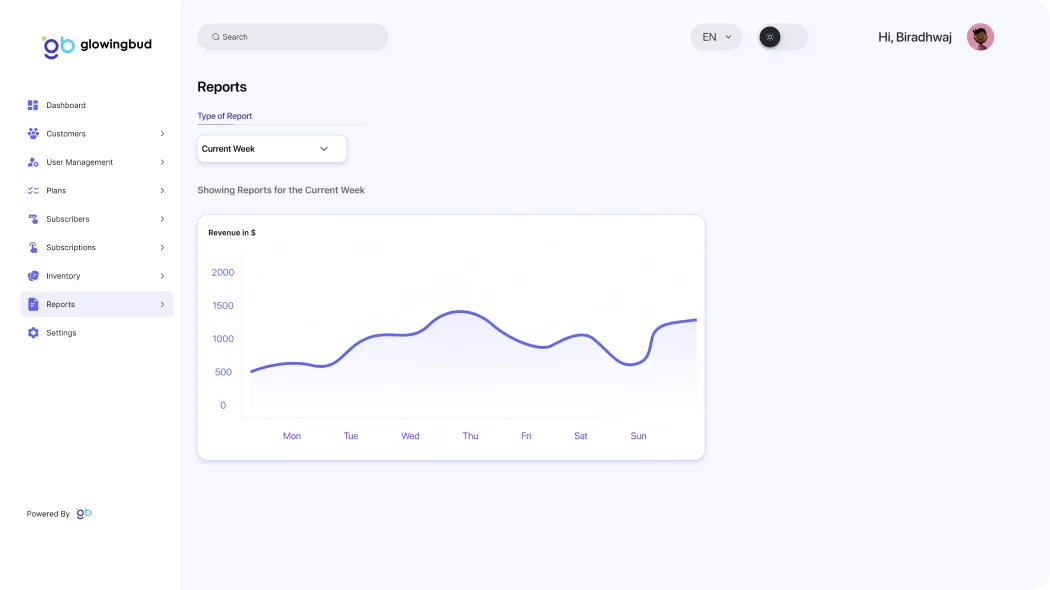The image size is (1050, 590).
Task: Click the User Management icon
Action: pos(33,162)
